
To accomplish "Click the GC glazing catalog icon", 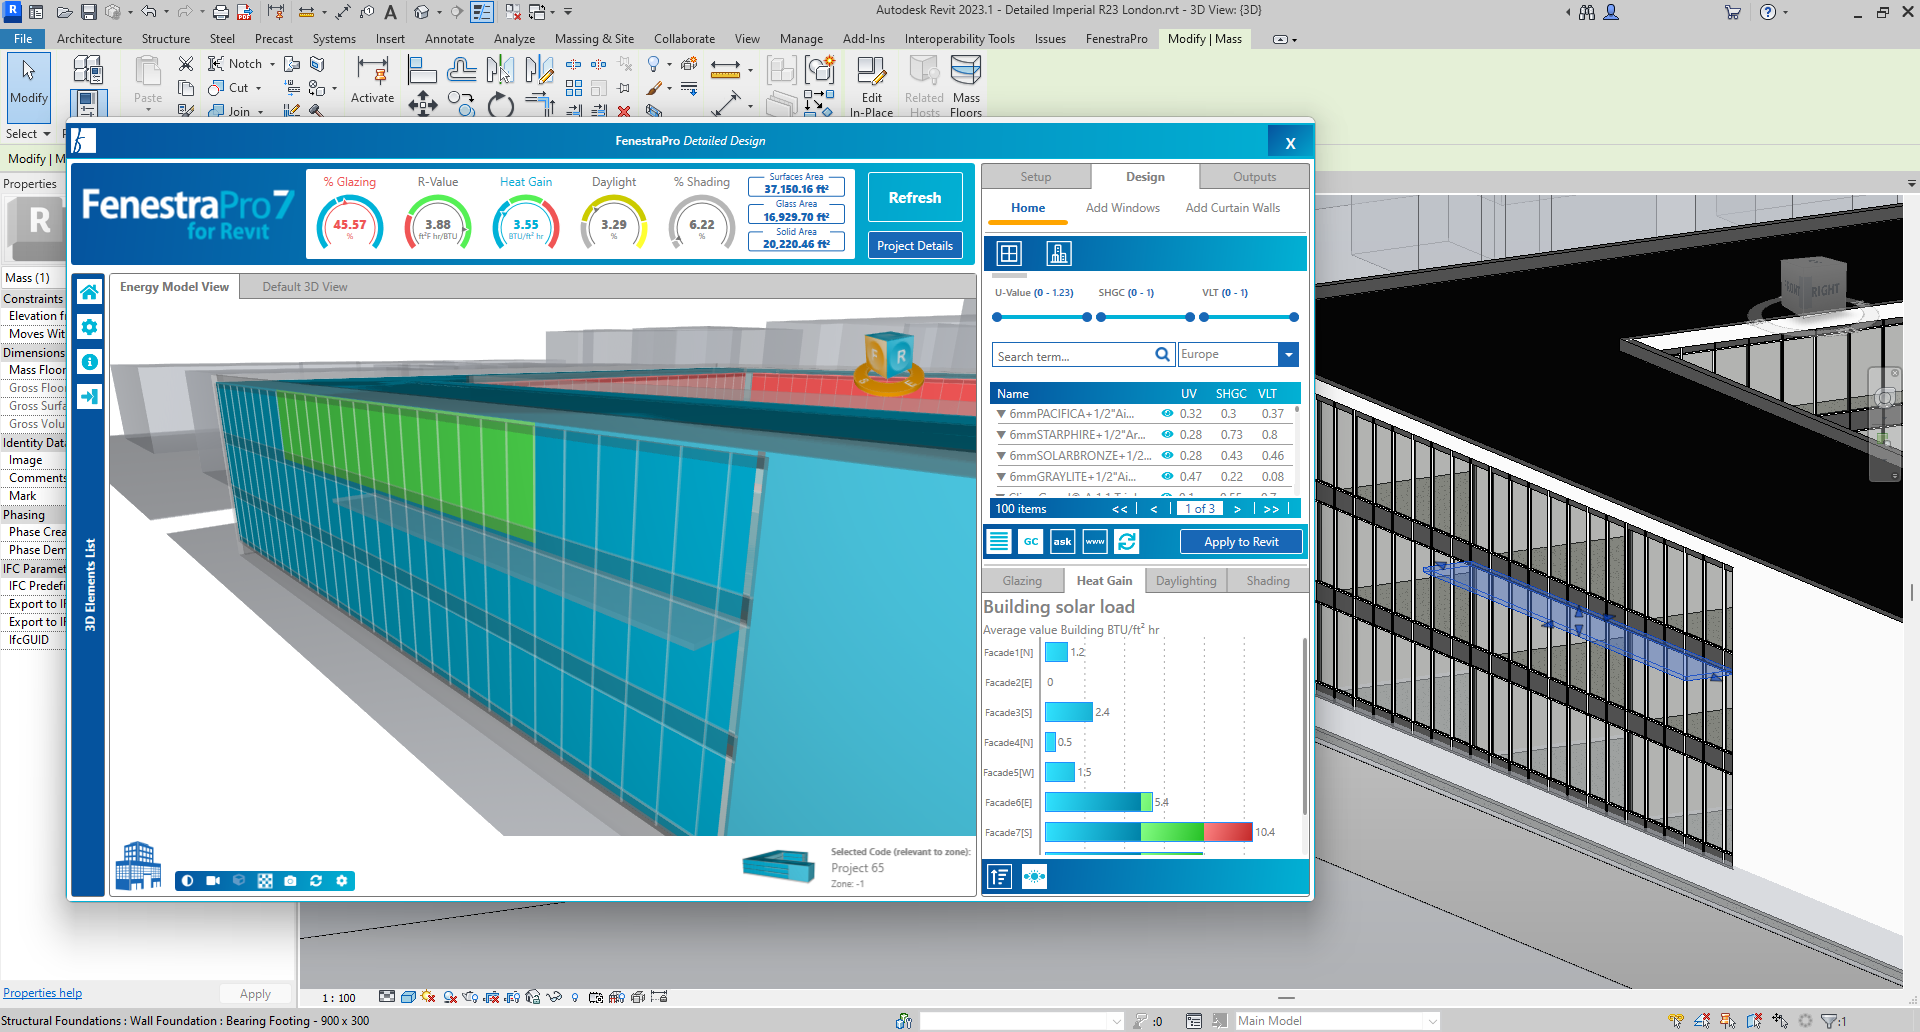I will (1031, 542).
